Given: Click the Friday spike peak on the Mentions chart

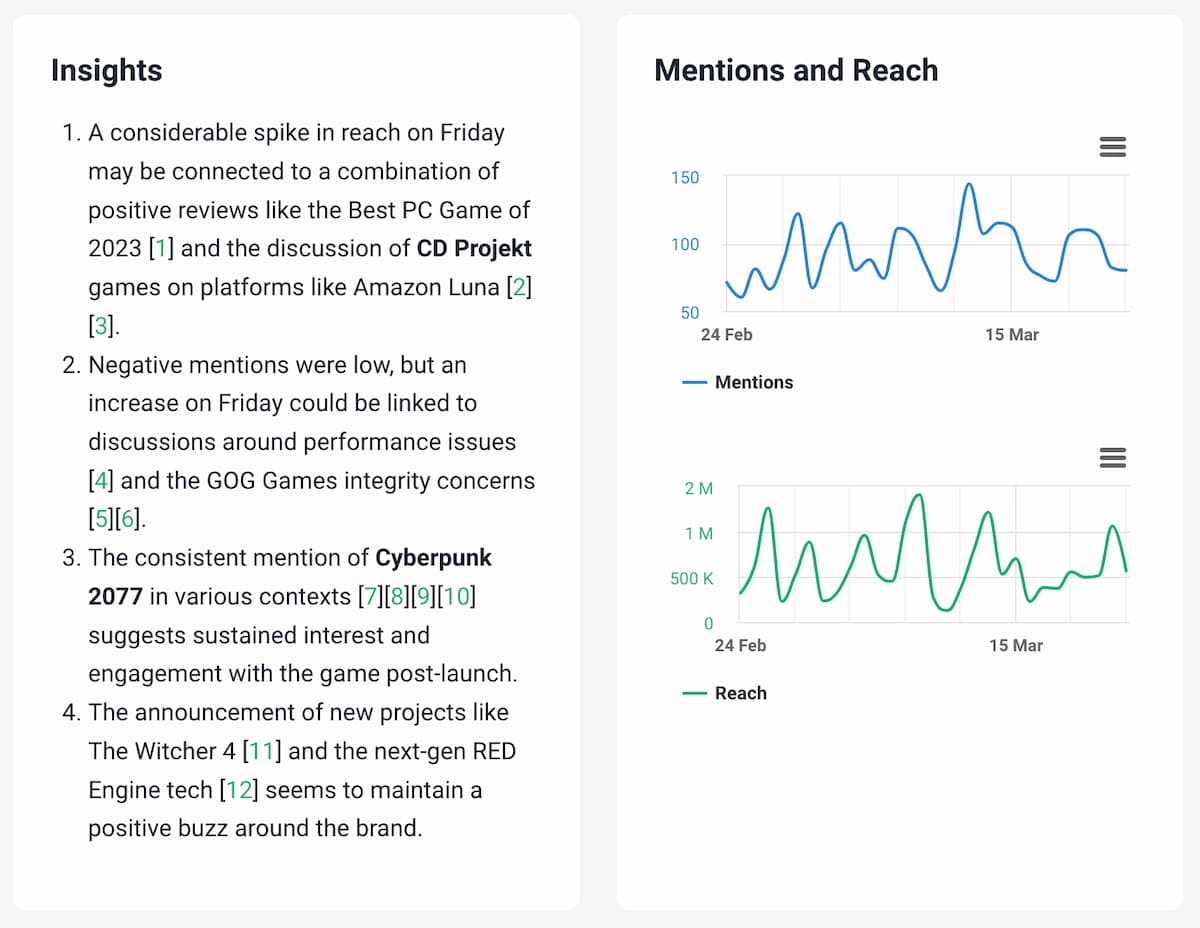Looking at the screenshot, I should tap(968, 184).
